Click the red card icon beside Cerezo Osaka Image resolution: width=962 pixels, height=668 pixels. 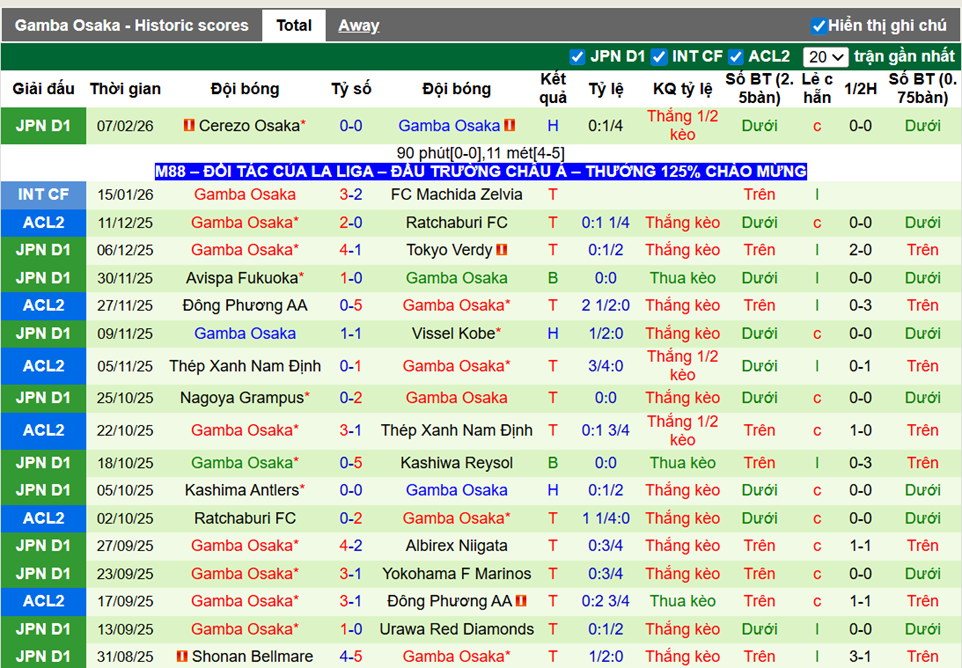click(x=189, y=126)
